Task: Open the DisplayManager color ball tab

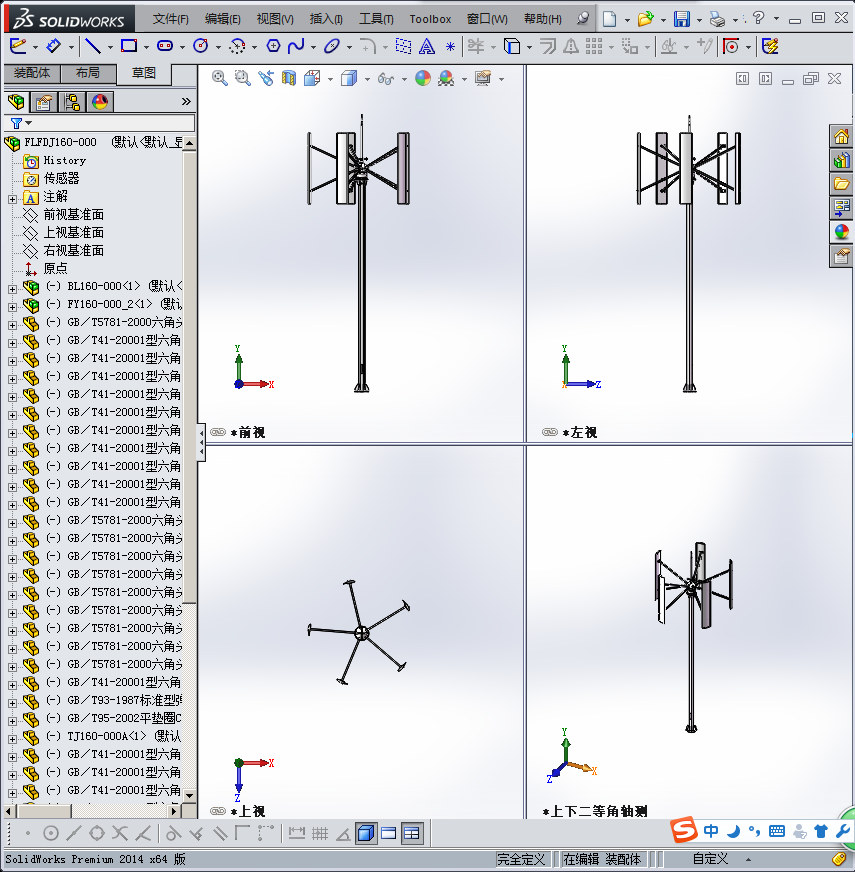Action: [99, 101]
